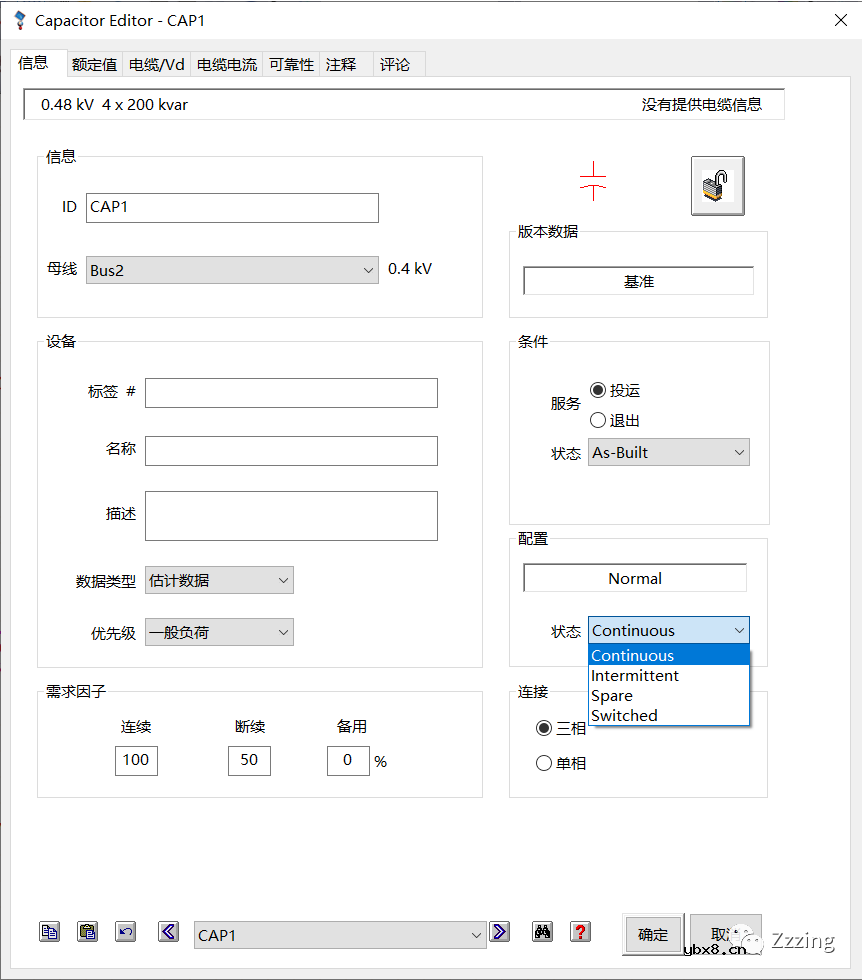
Task: Click the 基准 version data button
Action: click(x=637, y=280)
